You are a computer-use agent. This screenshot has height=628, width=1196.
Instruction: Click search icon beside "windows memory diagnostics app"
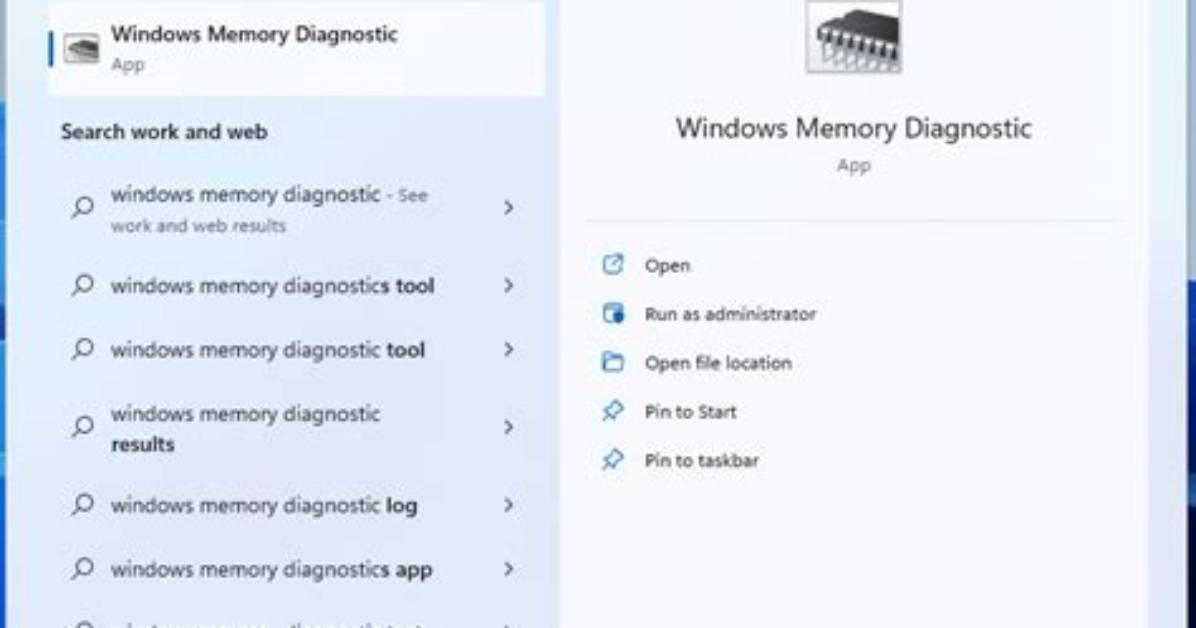pos(82,568)
